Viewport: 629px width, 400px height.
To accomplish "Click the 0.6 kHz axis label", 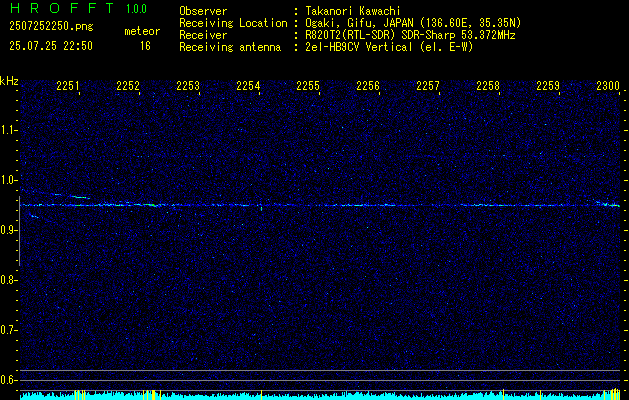I will pos(8,380).
